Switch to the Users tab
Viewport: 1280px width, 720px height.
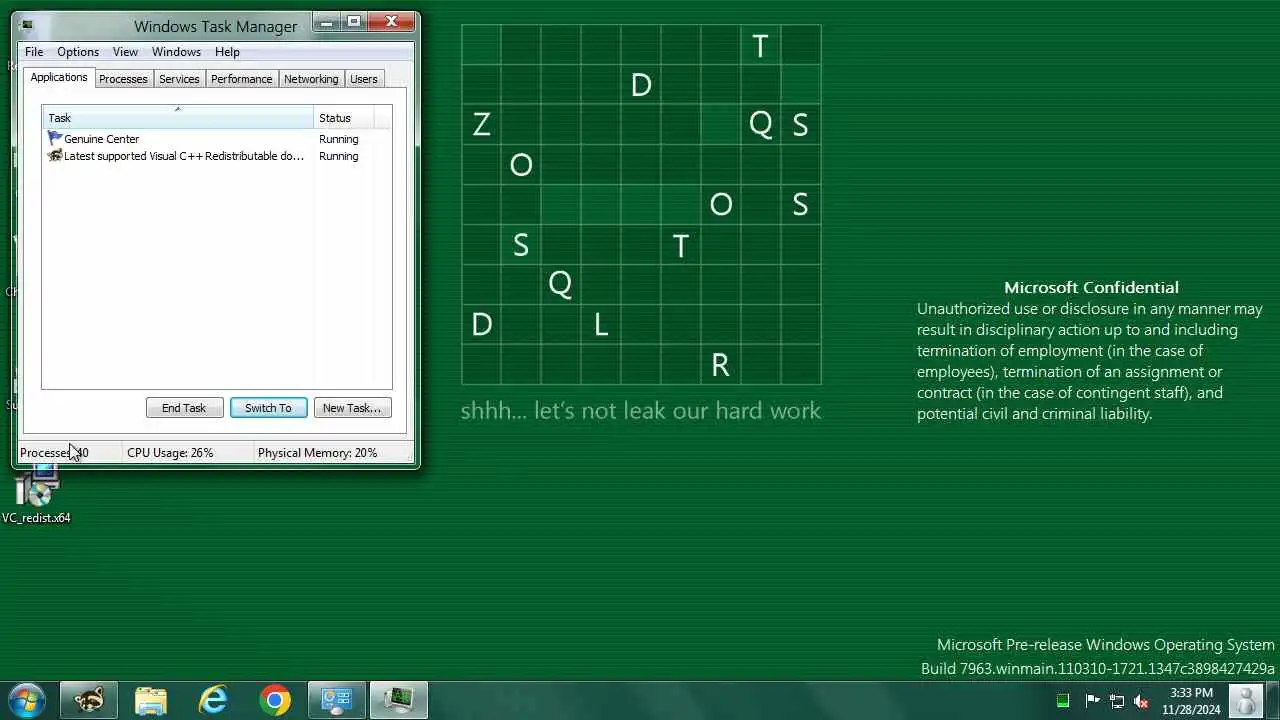(364, 79)
